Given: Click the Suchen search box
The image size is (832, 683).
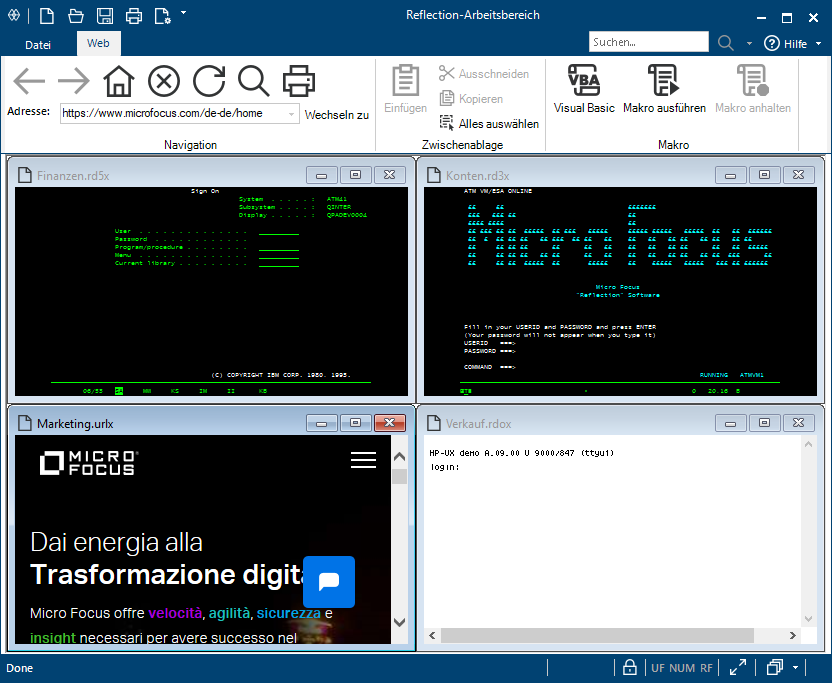Looking at the screenshot, I should pyautogui.click(x=648, y=42).
